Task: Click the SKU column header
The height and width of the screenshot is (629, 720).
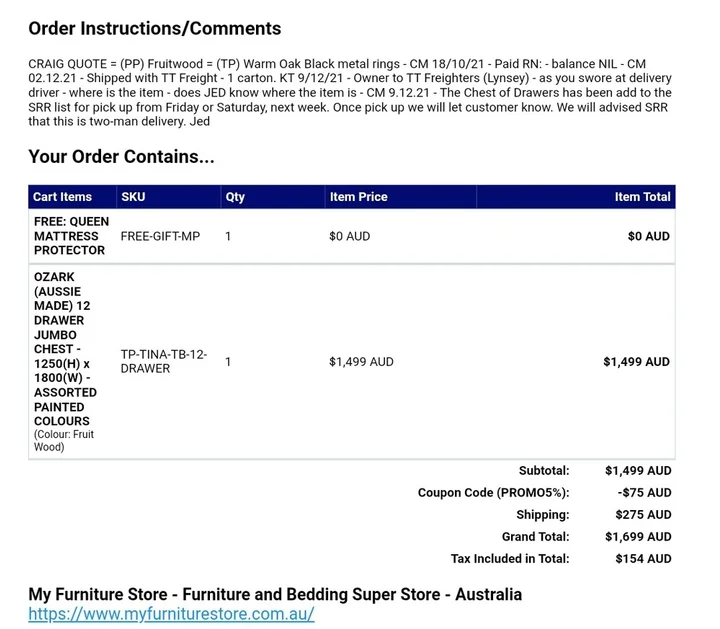Action: 133,197
